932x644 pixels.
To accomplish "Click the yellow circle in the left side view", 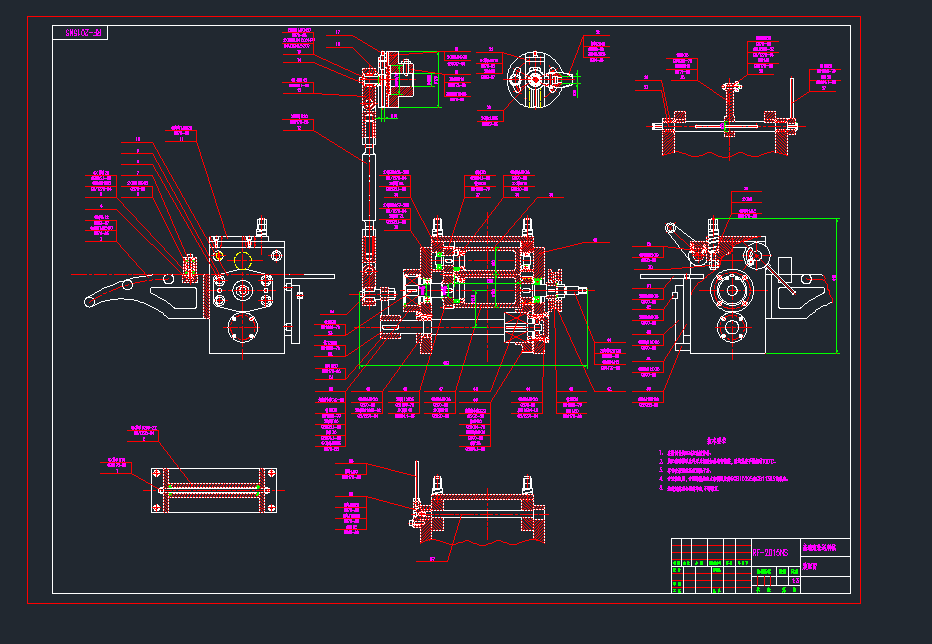I will tap(242, 260).
